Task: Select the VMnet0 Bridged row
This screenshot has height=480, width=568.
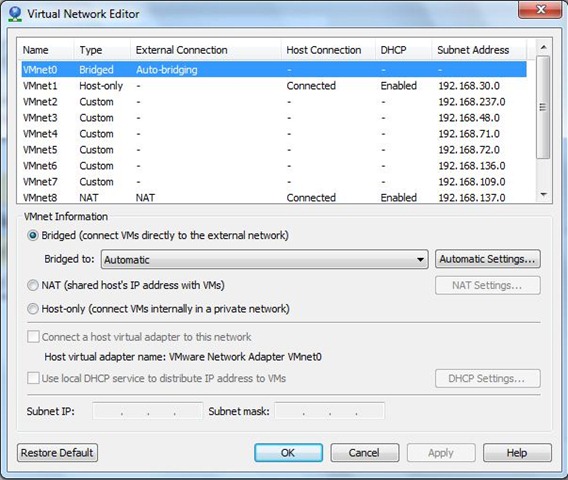Action: 274,70
